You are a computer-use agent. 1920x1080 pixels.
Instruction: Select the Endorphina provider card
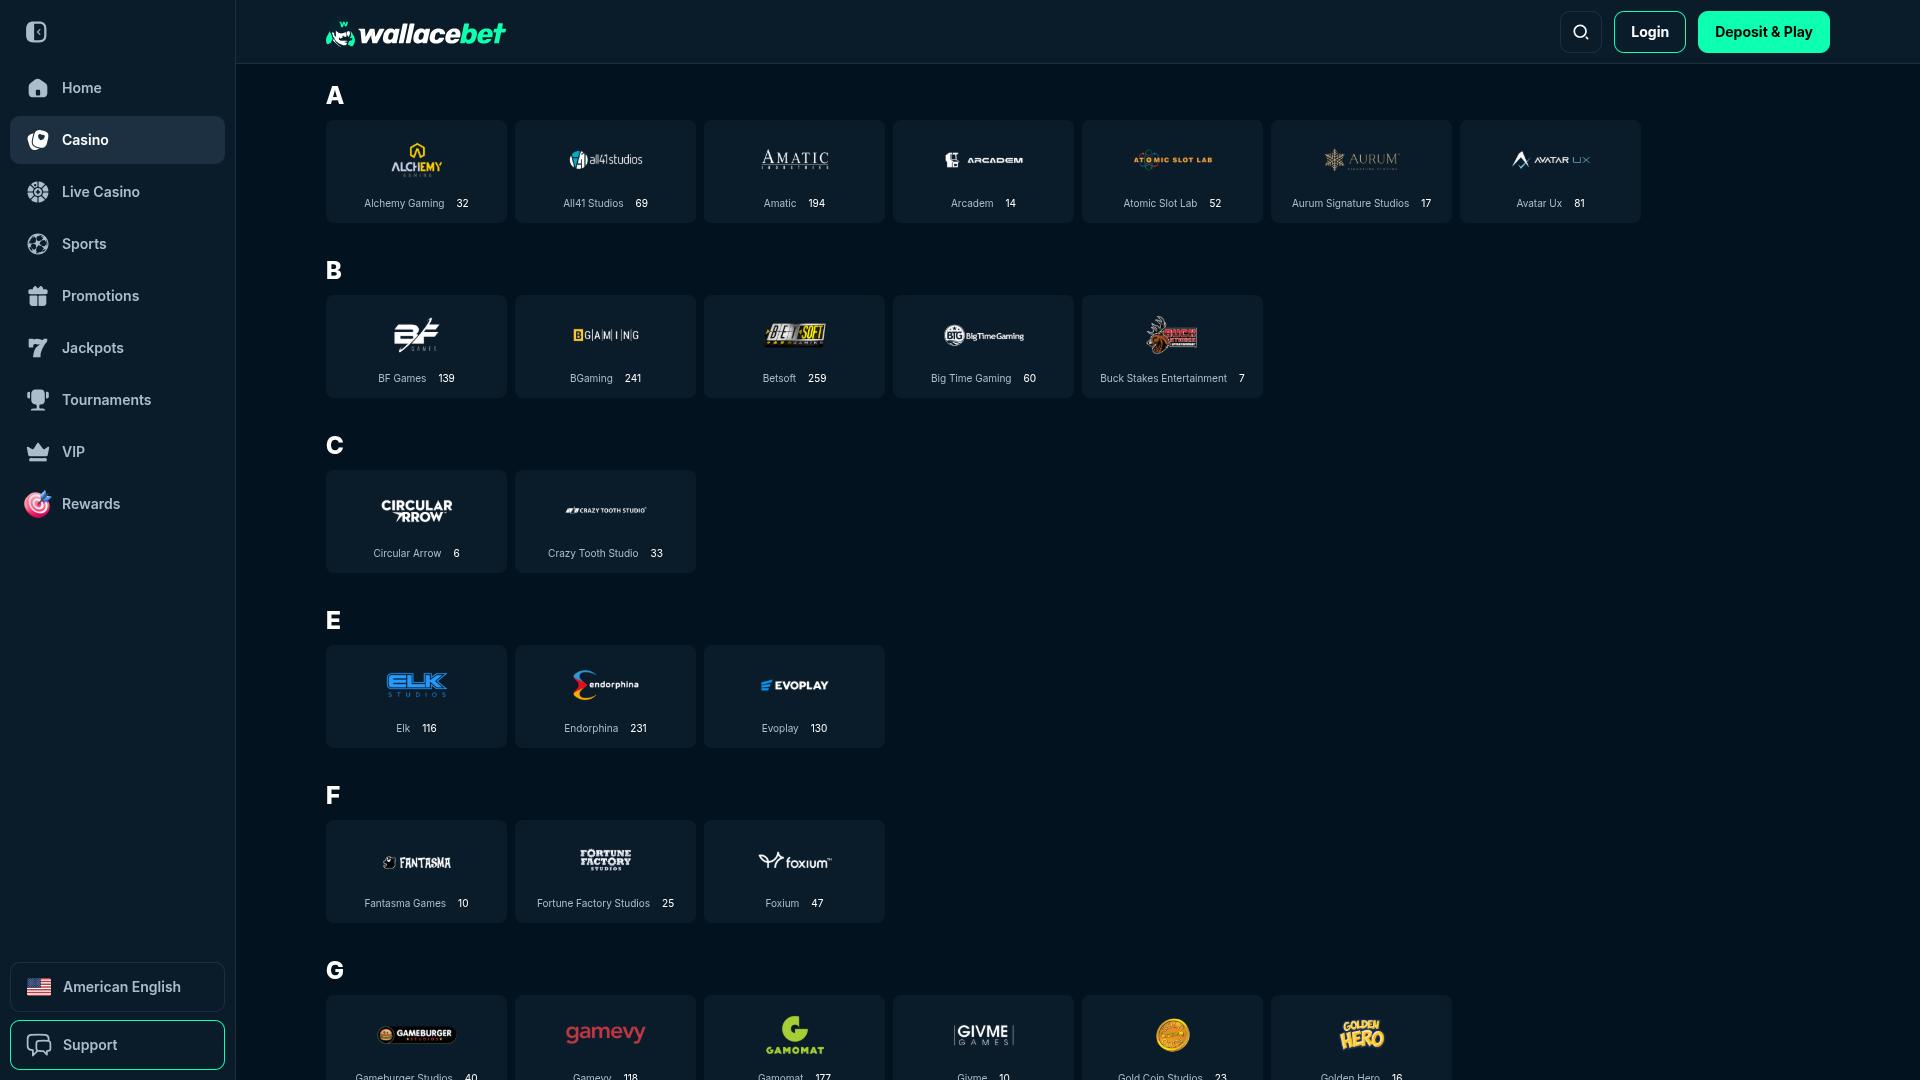605,696
